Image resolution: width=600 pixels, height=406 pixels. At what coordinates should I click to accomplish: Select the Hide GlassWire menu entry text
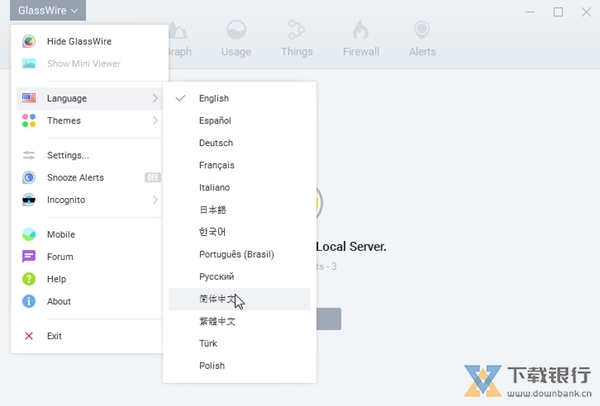(79, 41)
